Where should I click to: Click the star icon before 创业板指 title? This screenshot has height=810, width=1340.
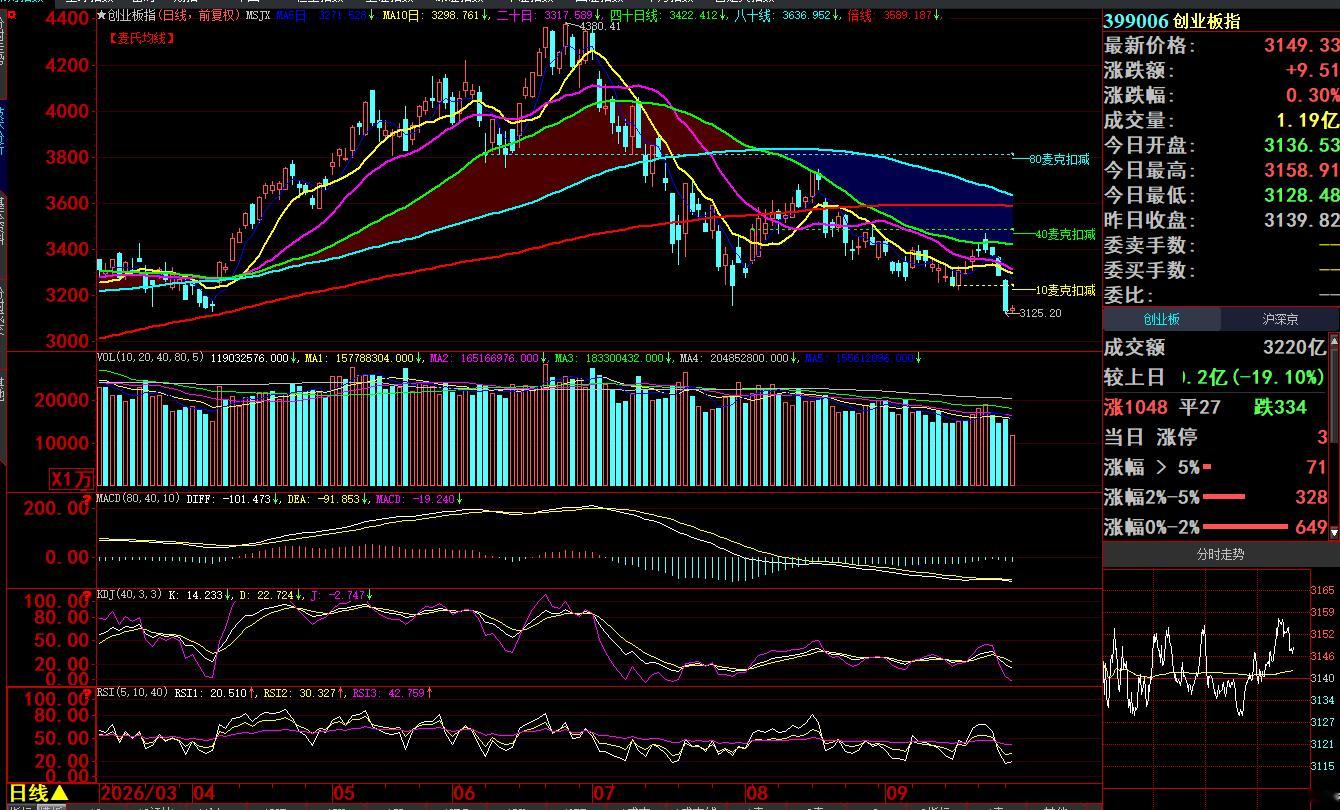(x=101, y=16)
